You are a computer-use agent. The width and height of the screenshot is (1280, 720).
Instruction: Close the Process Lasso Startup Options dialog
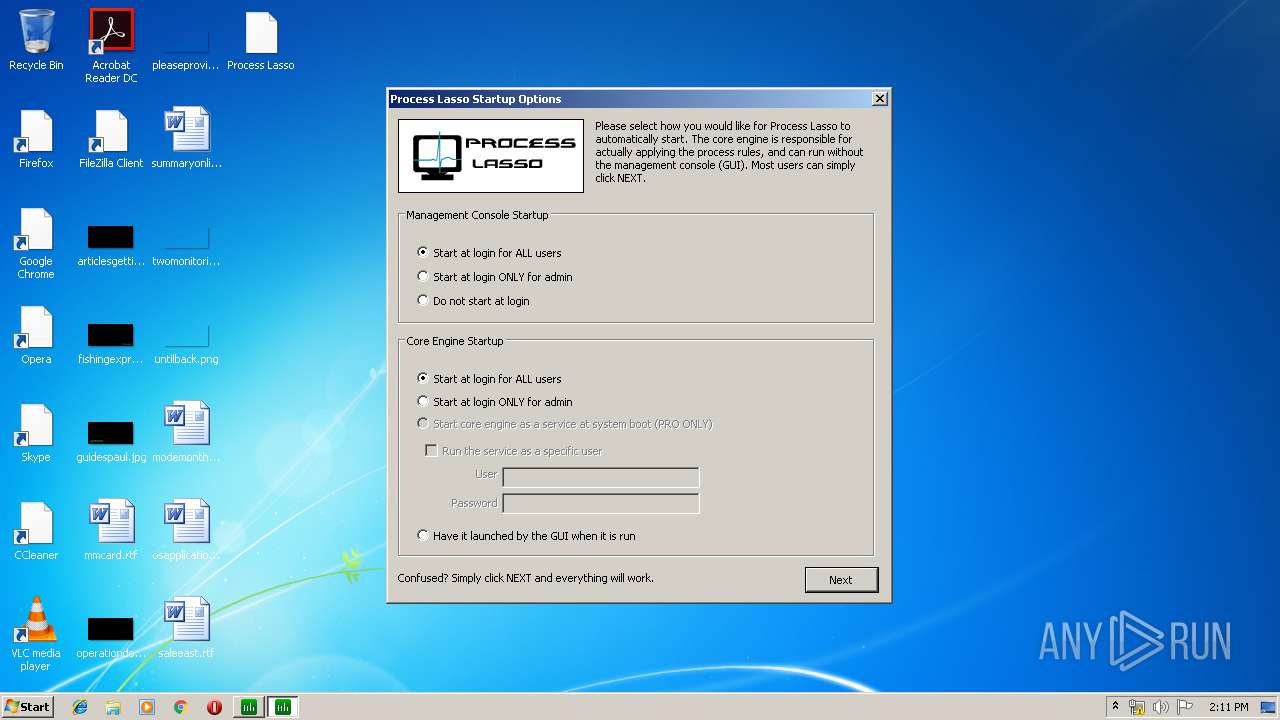[x=879, y=99]
